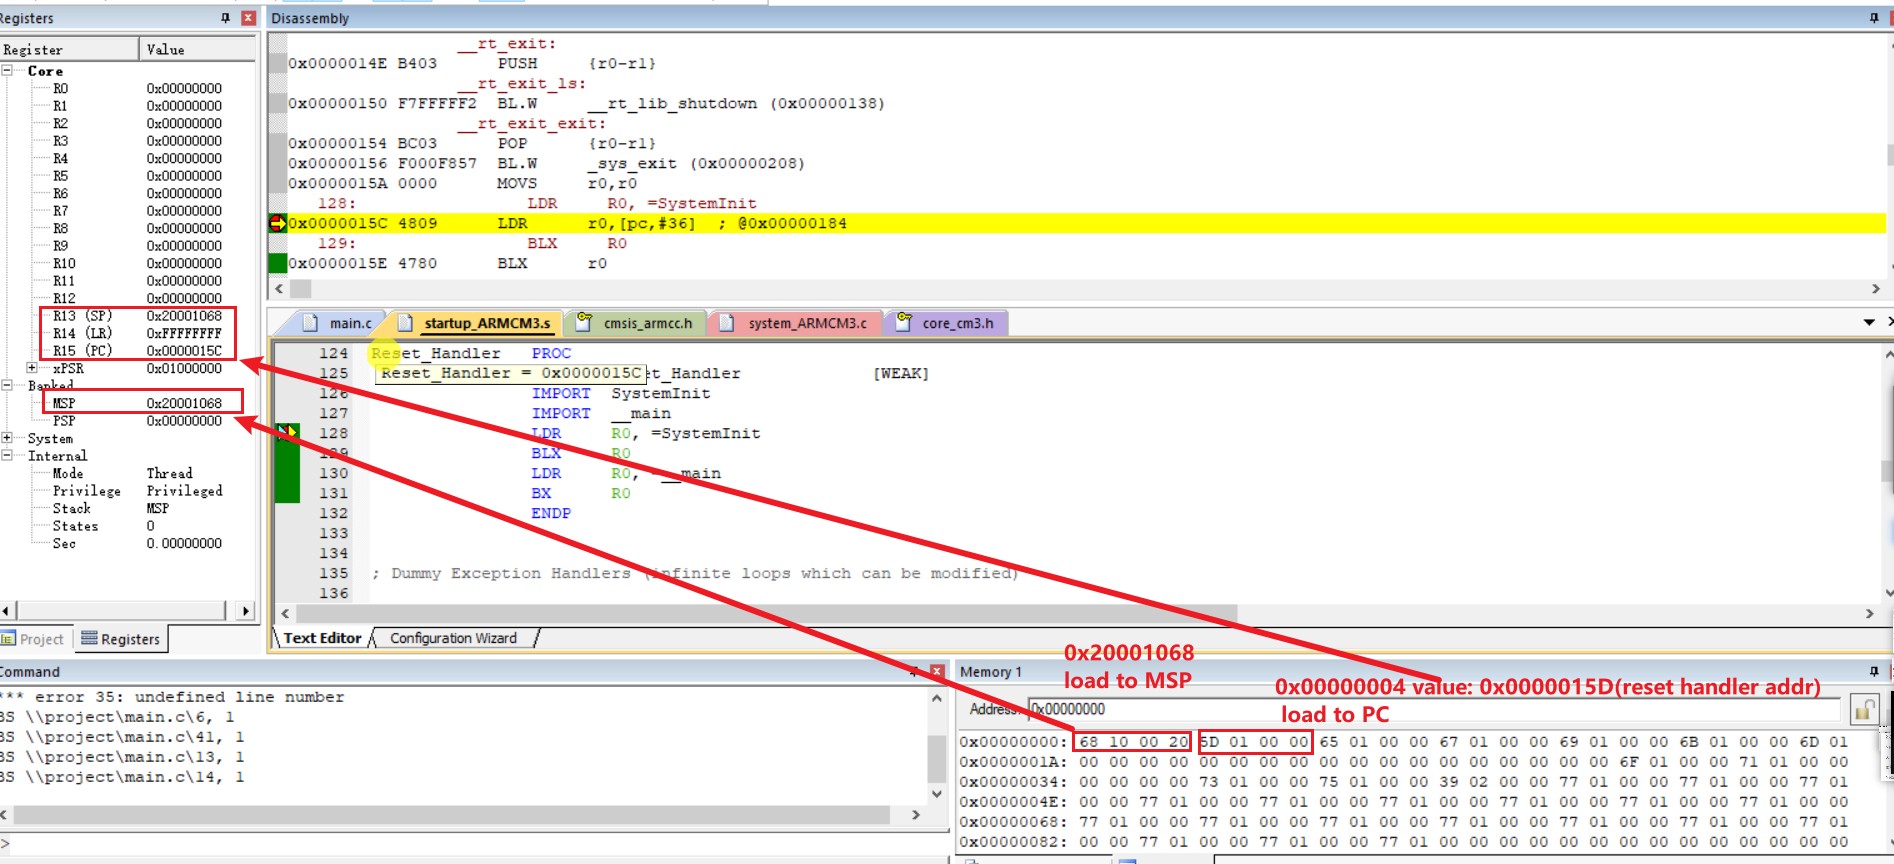
Task: Select the R0 register row
Action: [x=137, y=88]
